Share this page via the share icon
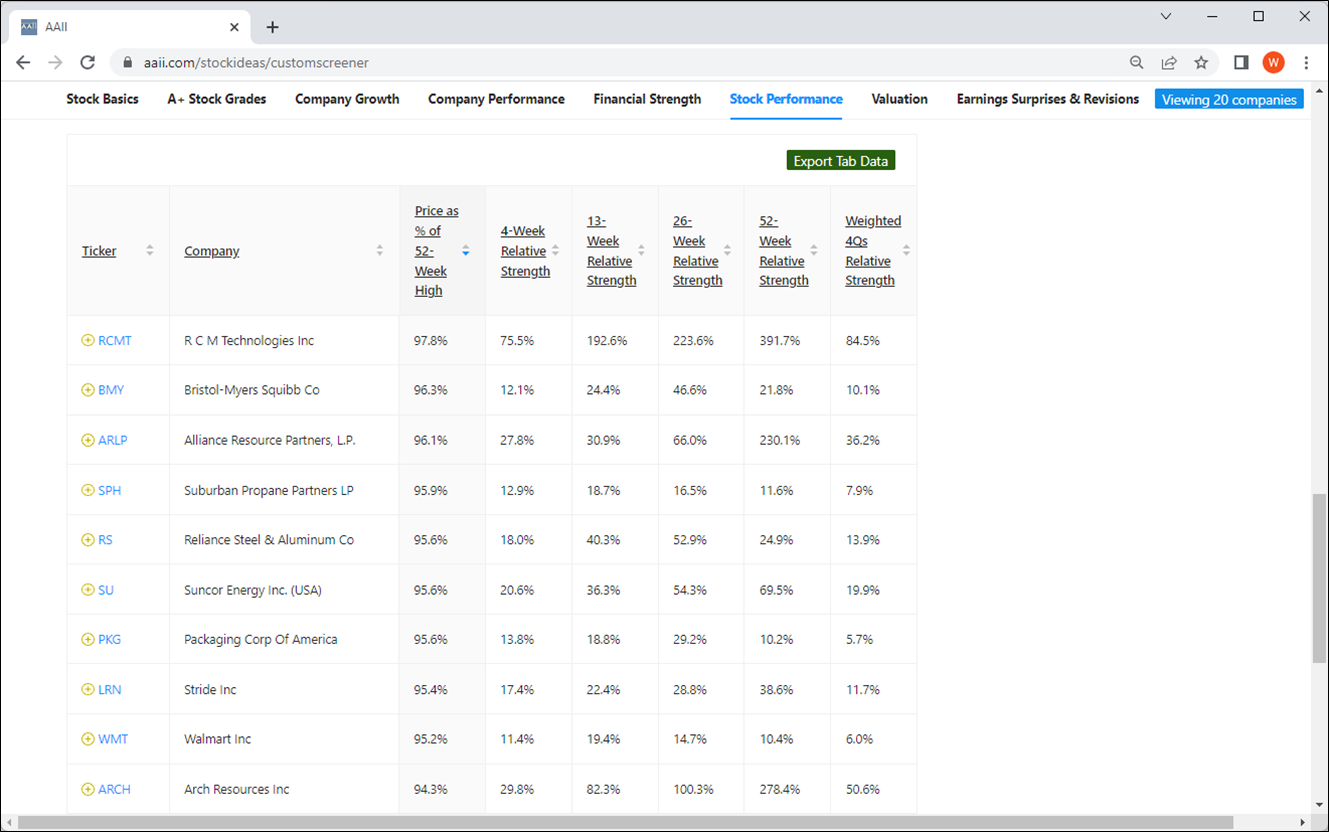 (x=1169, y=62)
